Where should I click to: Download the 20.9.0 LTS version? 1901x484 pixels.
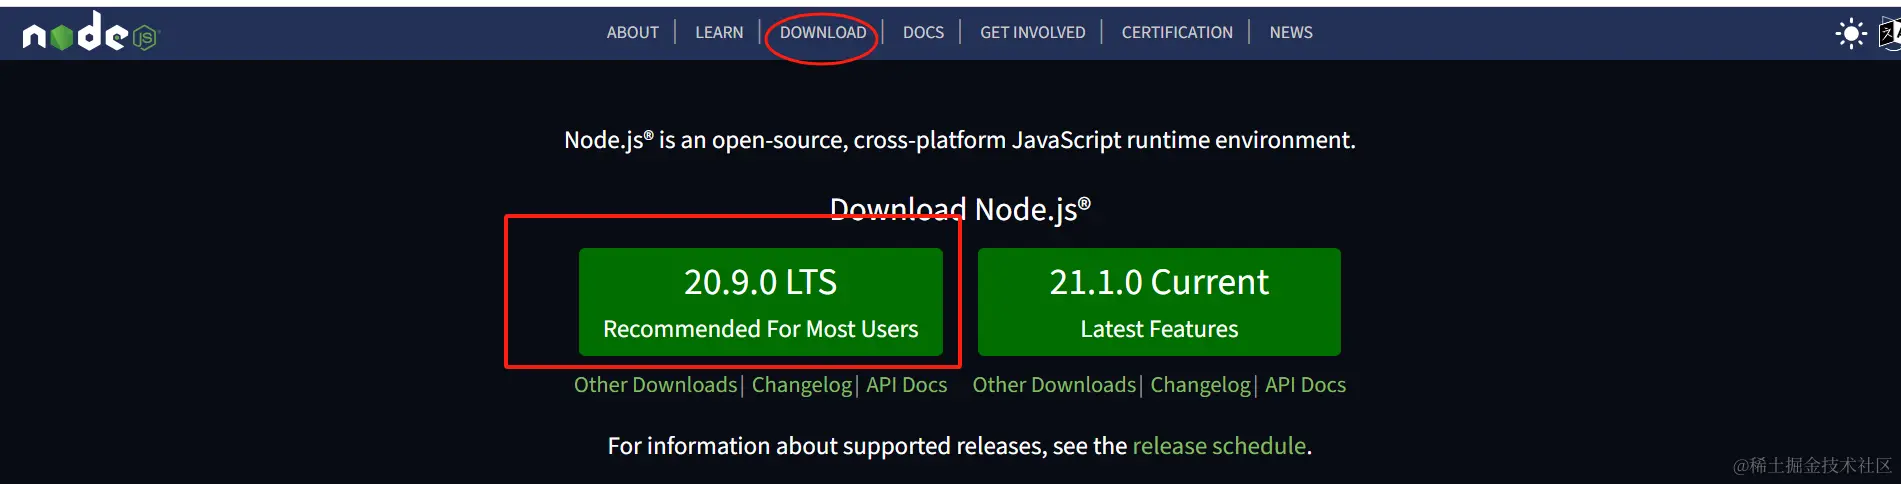pos(760,302)
